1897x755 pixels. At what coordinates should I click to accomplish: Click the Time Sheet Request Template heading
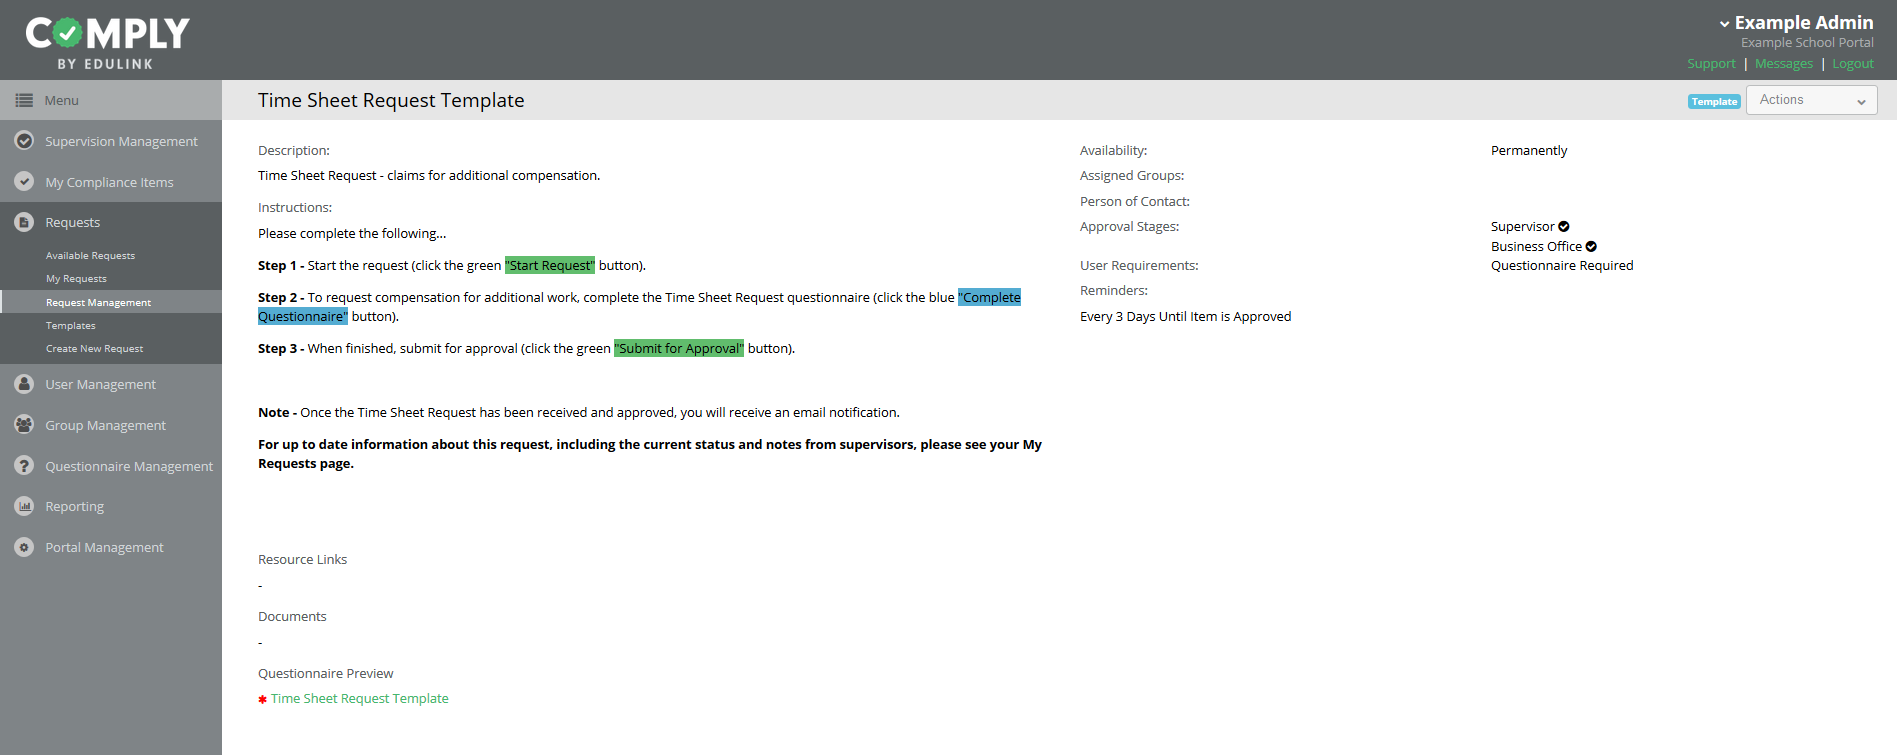tap(391, 100)
